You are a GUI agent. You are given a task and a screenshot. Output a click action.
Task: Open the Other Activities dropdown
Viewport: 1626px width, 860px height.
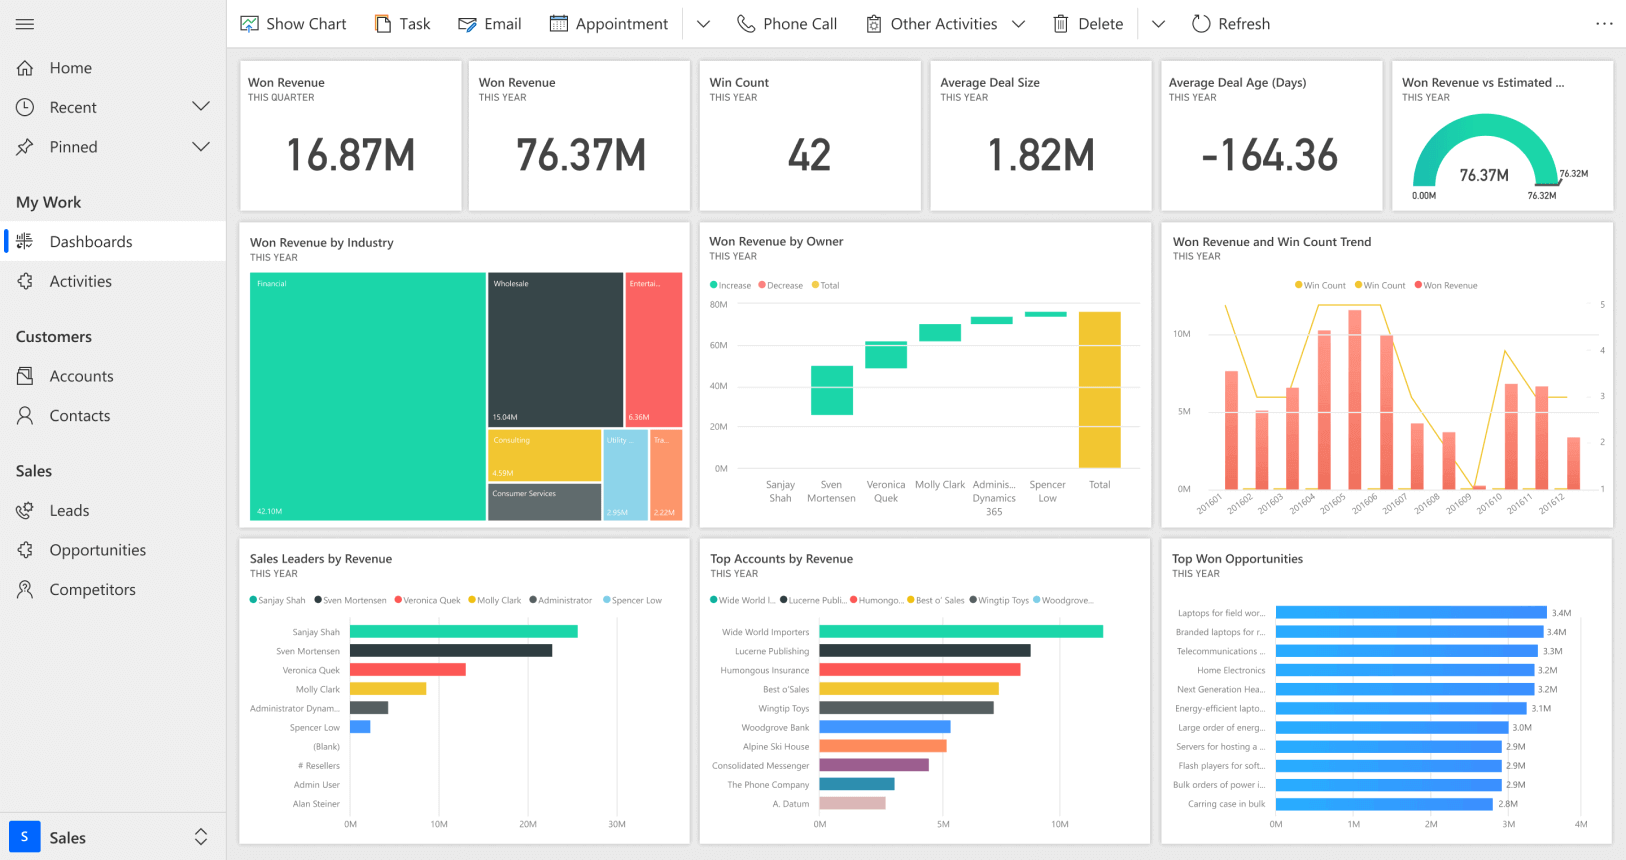(1019, 24)
